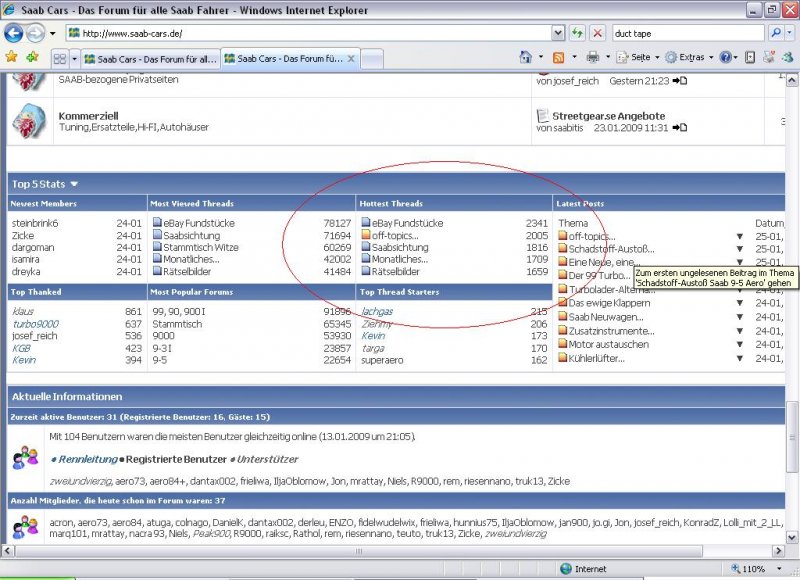This screenshot has height=580, width=800.
Task: Print the page with the printer icon
Action: 592,57
